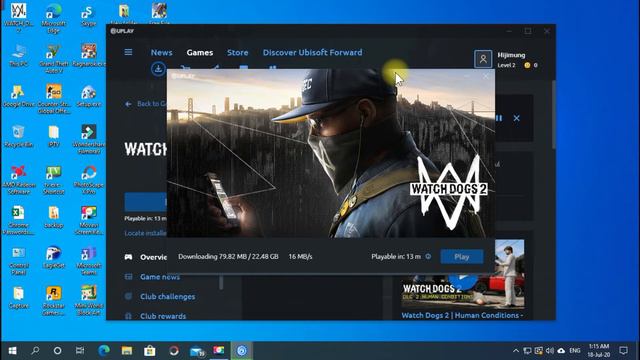Select Overview in the game sidebar
640x360 pixels.
point(146,257)
